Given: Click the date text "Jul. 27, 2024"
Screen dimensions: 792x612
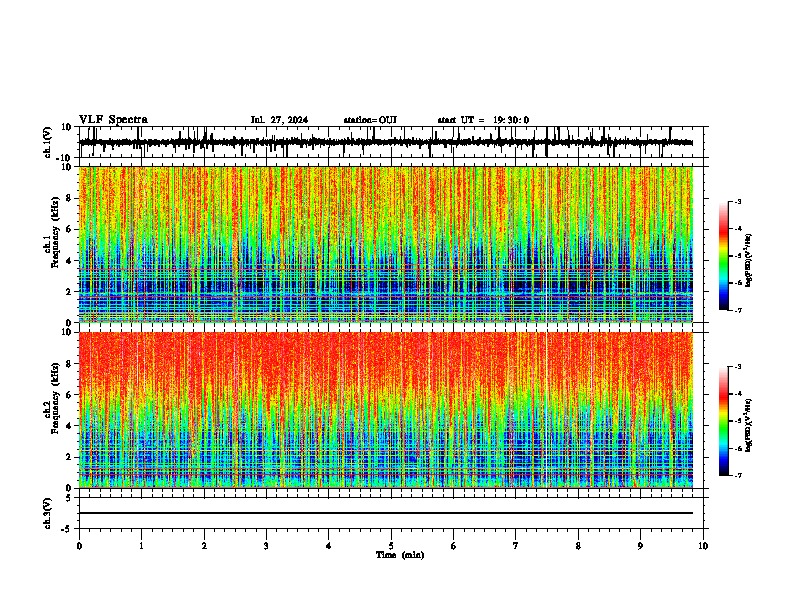Looking at the screenshot, I should [x=279, y=120].
